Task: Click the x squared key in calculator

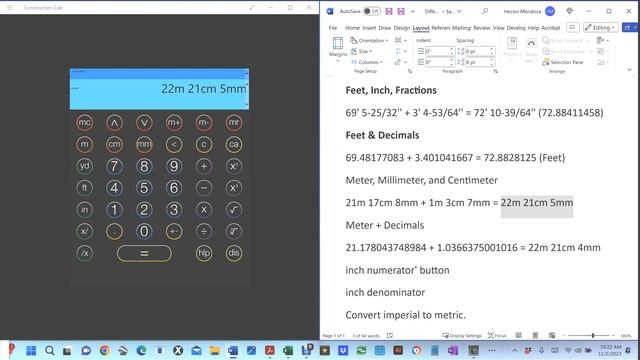Action: pos(234,166)
